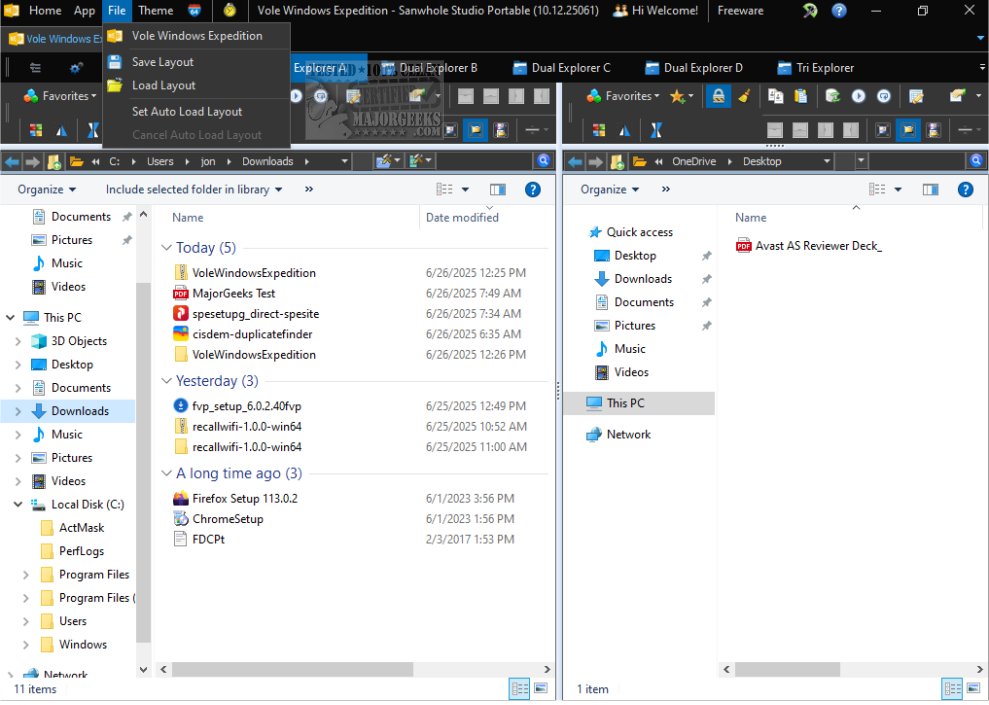The image size is (989, 705).
Task: Collapse the A long time ago (3) group
Action: point(167,473)
